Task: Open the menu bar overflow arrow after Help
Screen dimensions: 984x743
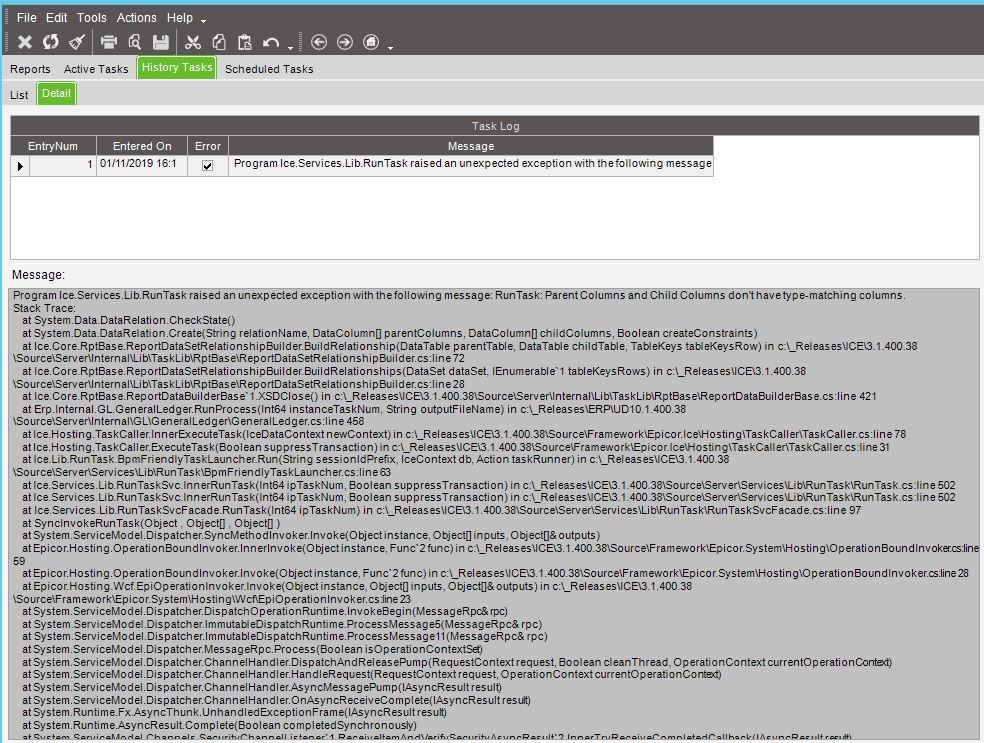Action: pyautogui.click(x=203, y=22)
